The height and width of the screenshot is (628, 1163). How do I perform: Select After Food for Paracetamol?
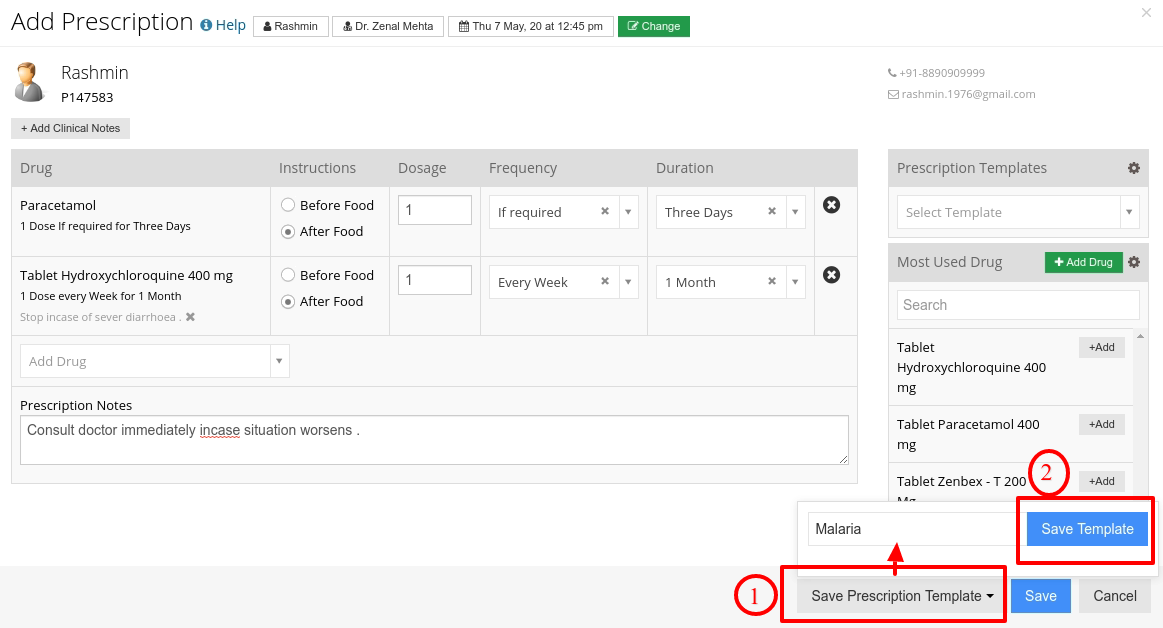(288, 231)
